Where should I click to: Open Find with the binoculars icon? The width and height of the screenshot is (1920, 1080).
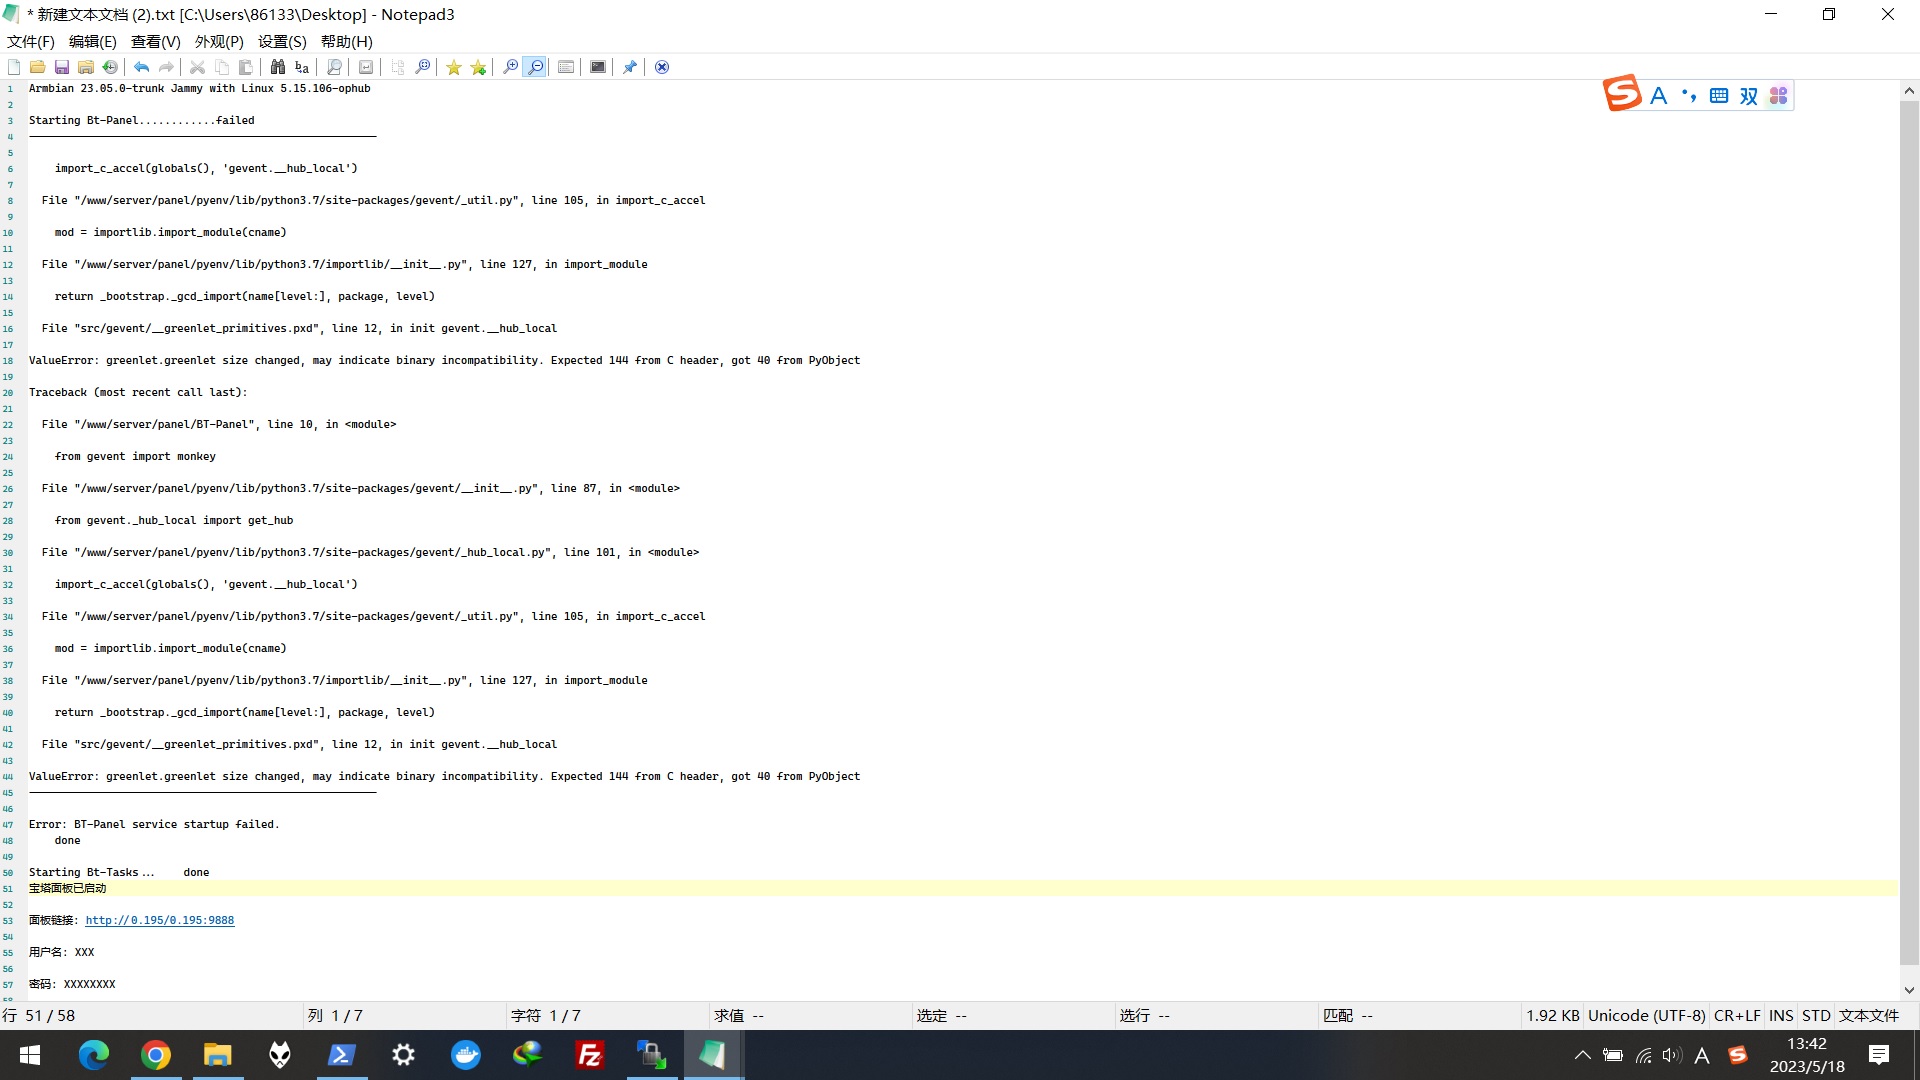[278, 67]
